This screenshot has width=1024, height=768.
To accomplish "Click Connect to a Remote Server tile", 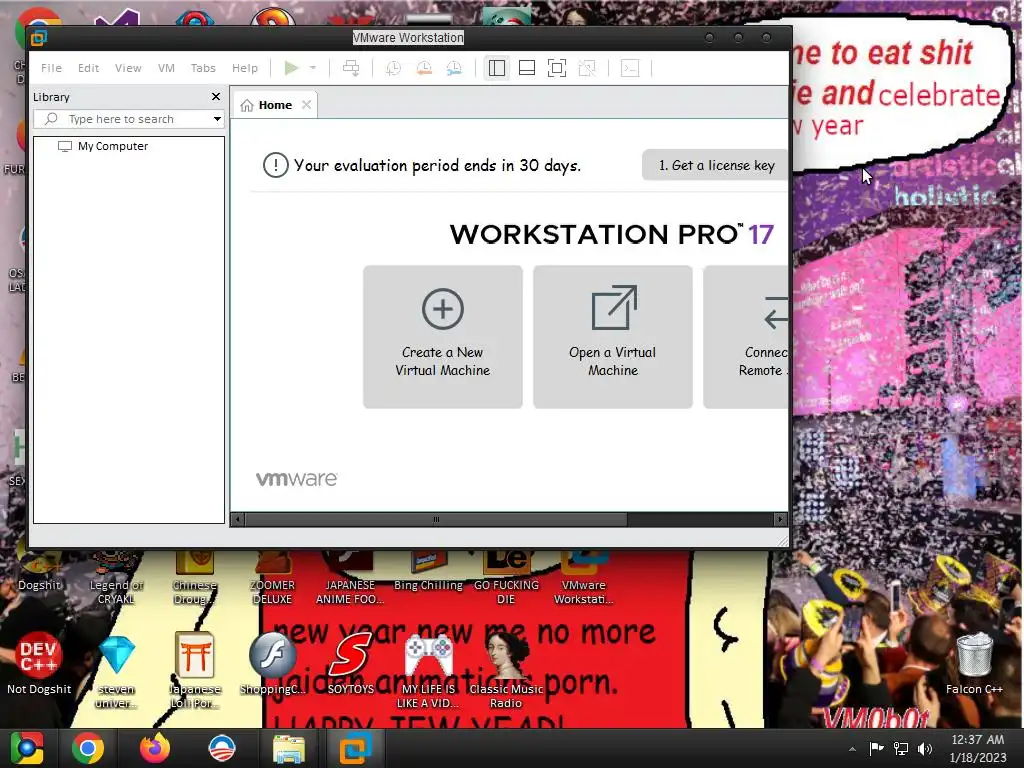I will coord(746,337).
